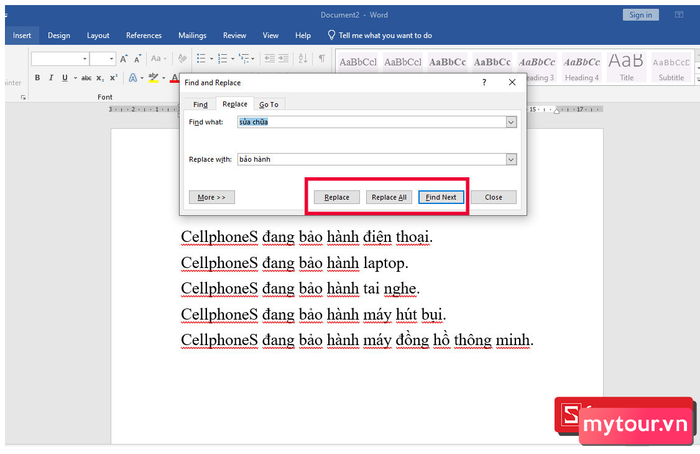Switch to the Find tab
The image size is (700, 454).
pos(200,104)
